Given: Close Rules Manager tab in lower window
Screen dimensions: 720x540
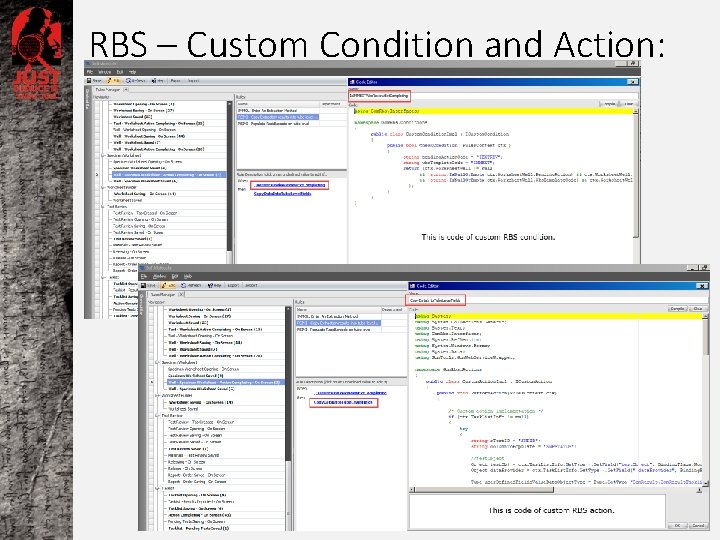Looking at the screenshot, I should point(181,294).
